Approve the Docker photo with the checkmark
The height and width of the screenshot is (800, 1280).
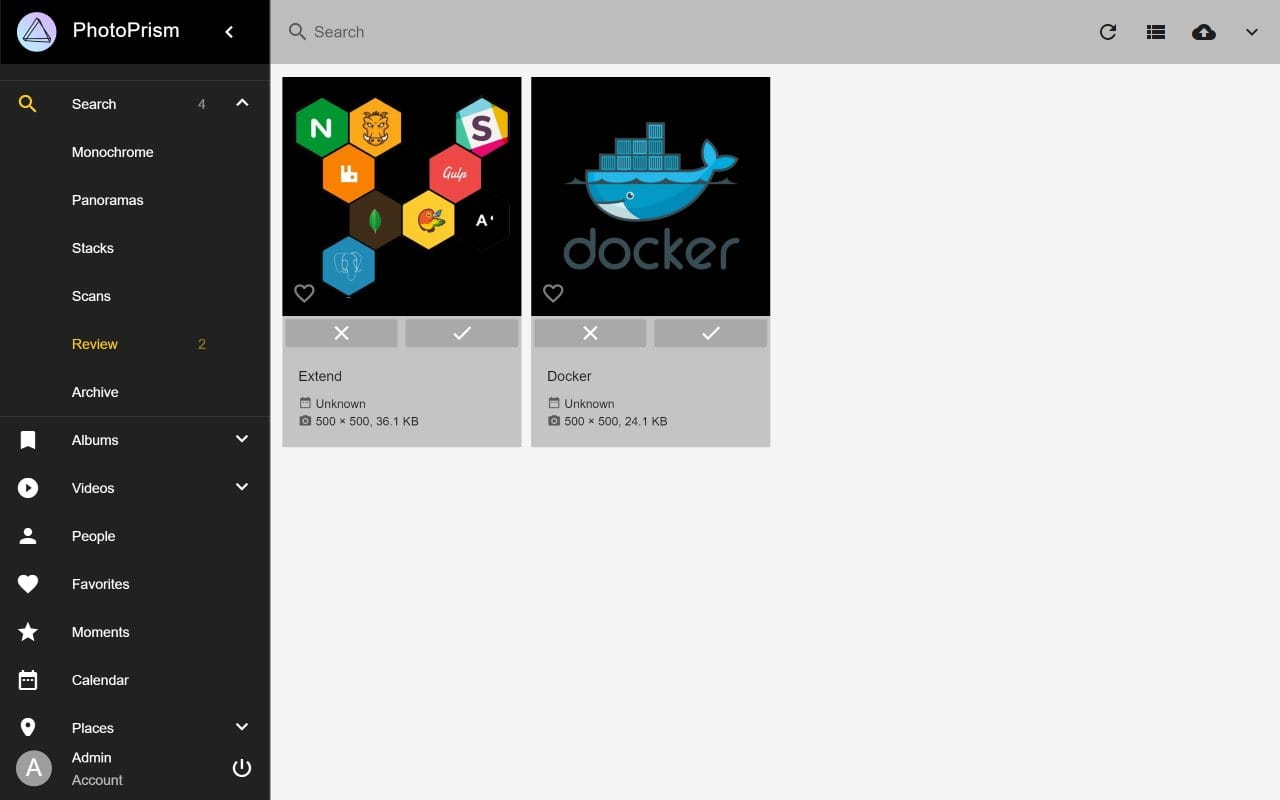710,332
